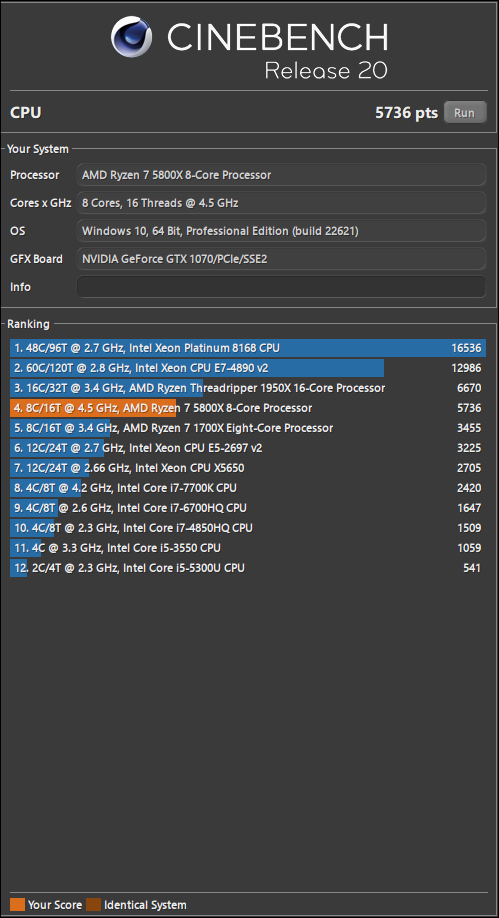Select the Cores x GHz field
The height and width of the screenshot is (918, 499).
[281, 203]
